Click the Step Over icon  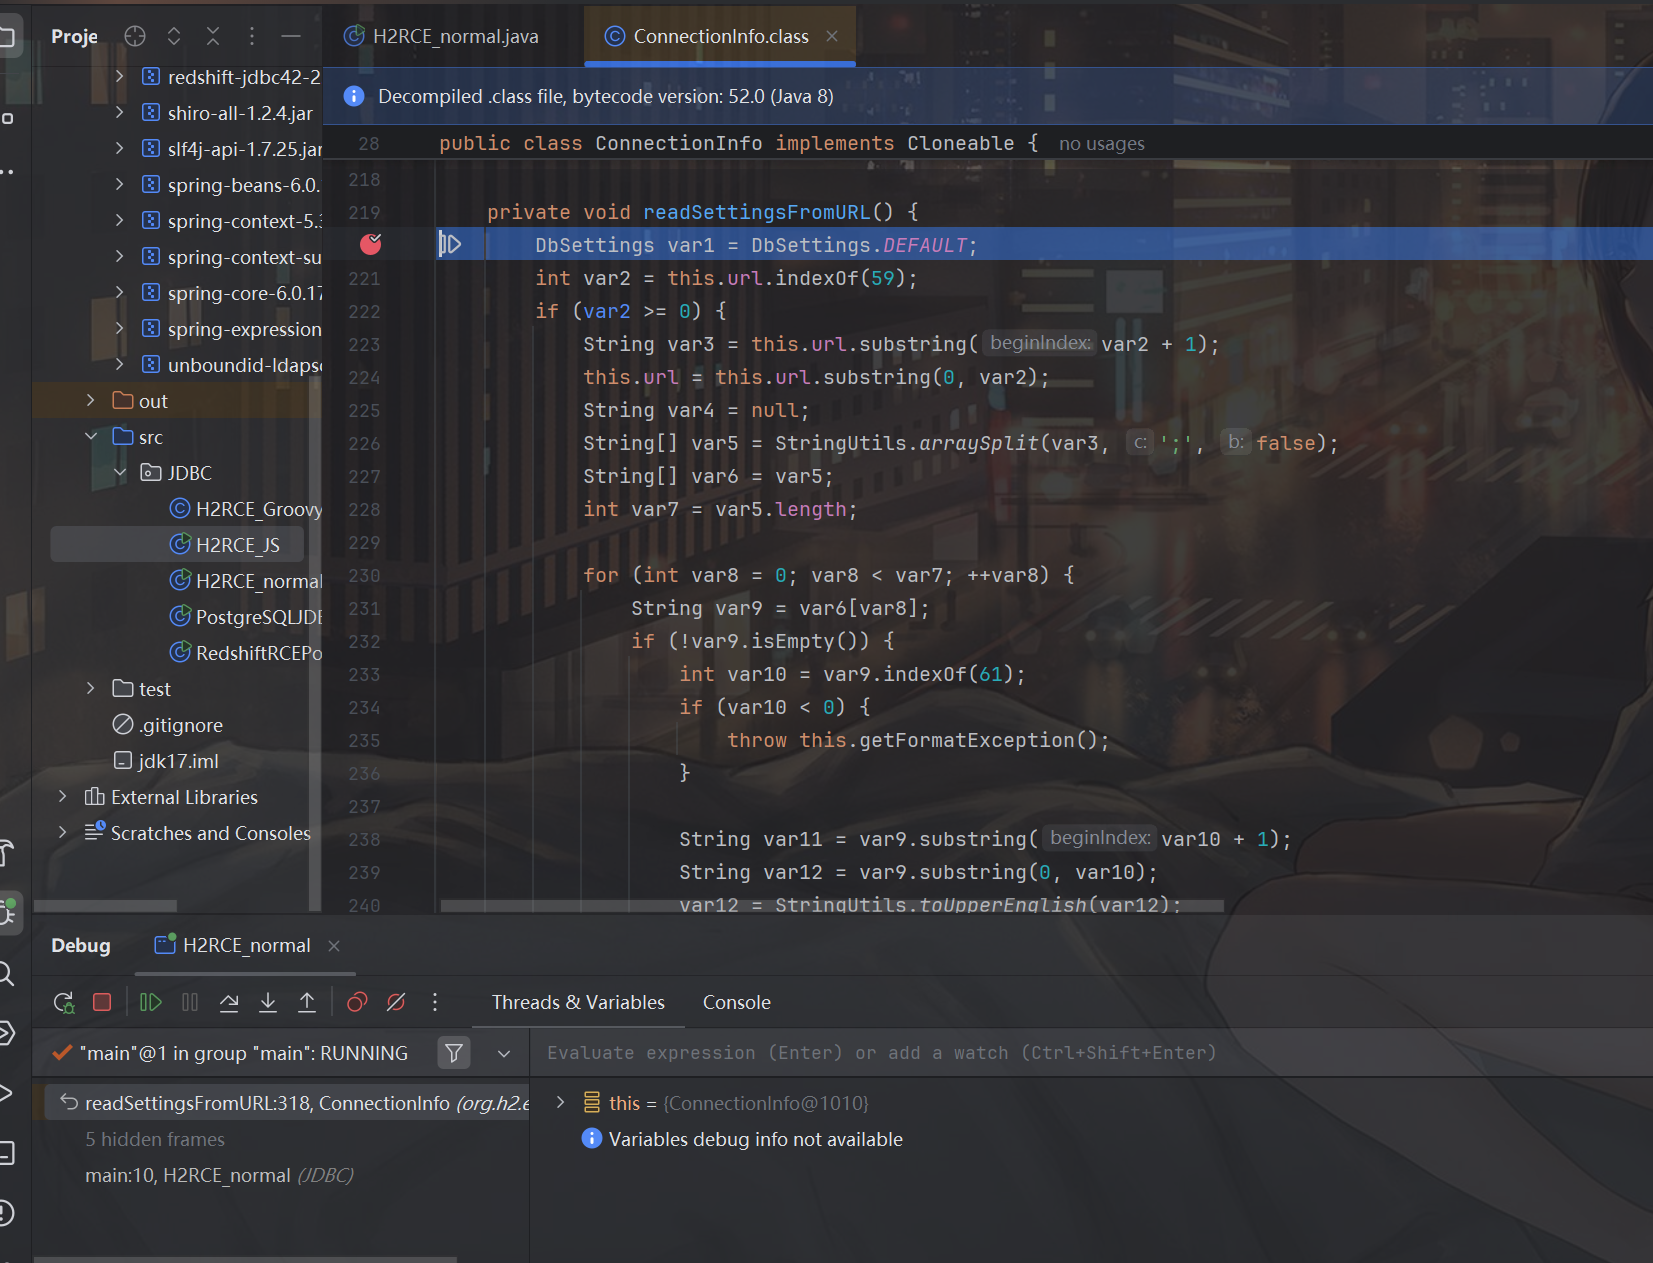click(x=229, y=1002)
